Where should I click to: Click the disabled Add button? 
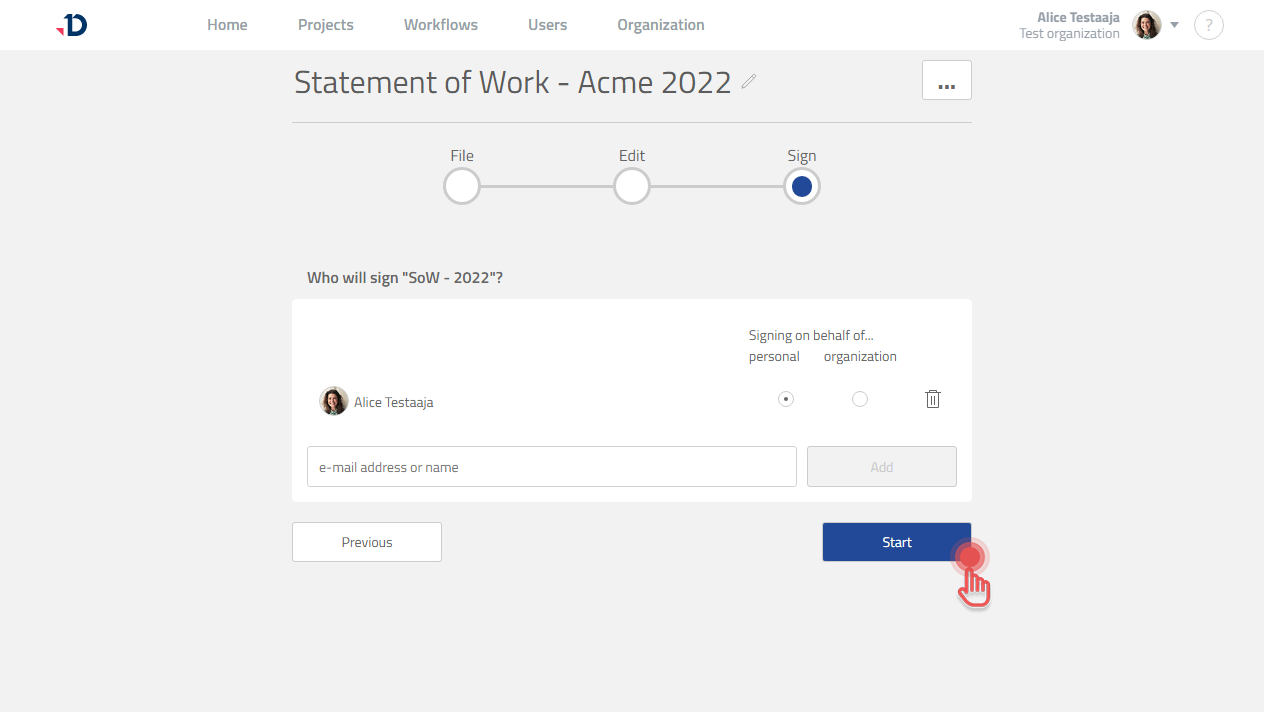(881, 466)
